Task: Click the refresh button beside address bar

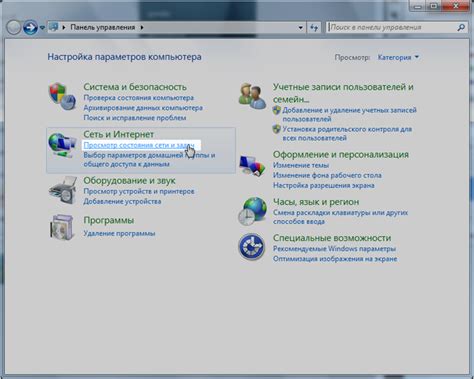Action: point(314,27)
